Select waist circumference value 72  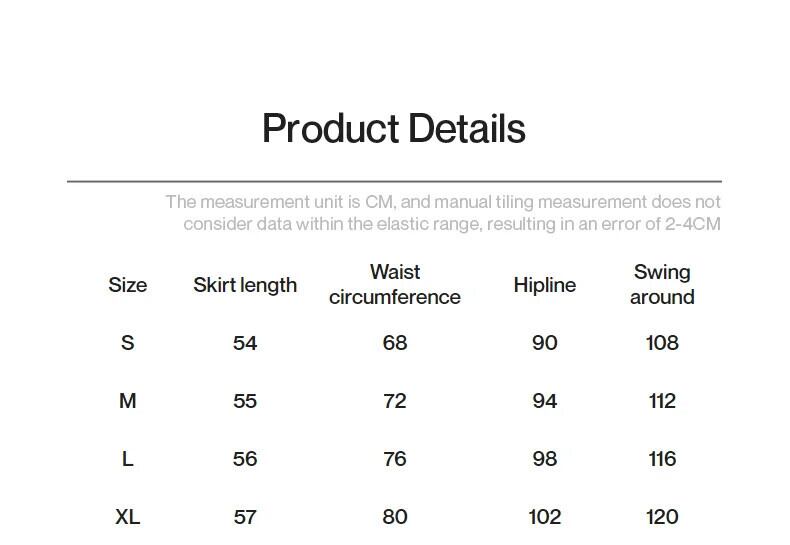(395, 401)
